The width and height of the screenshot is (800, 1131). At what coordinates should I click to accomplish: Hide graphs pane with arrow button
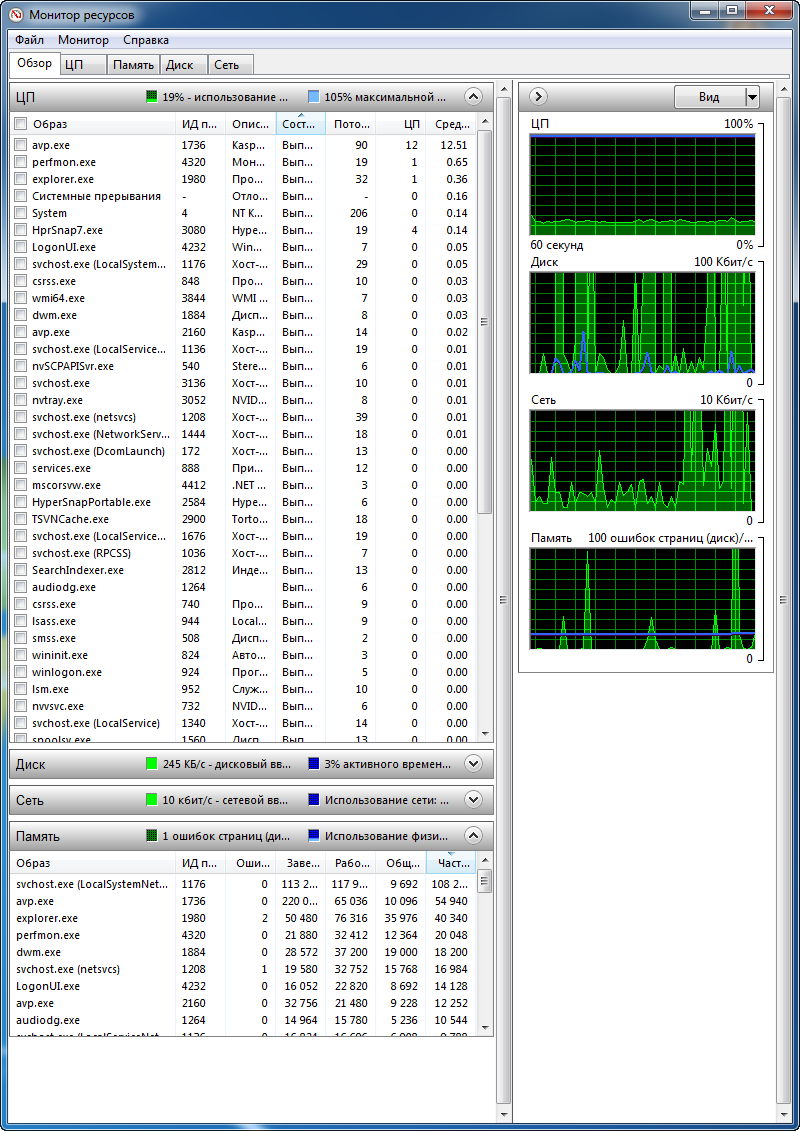539,97
